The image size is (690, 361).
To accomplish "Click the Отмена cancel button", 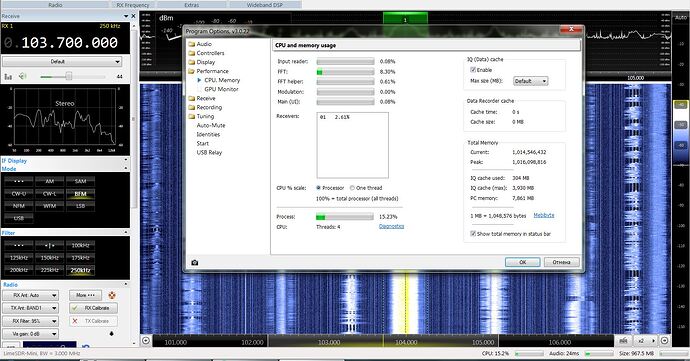I will 562,262.
